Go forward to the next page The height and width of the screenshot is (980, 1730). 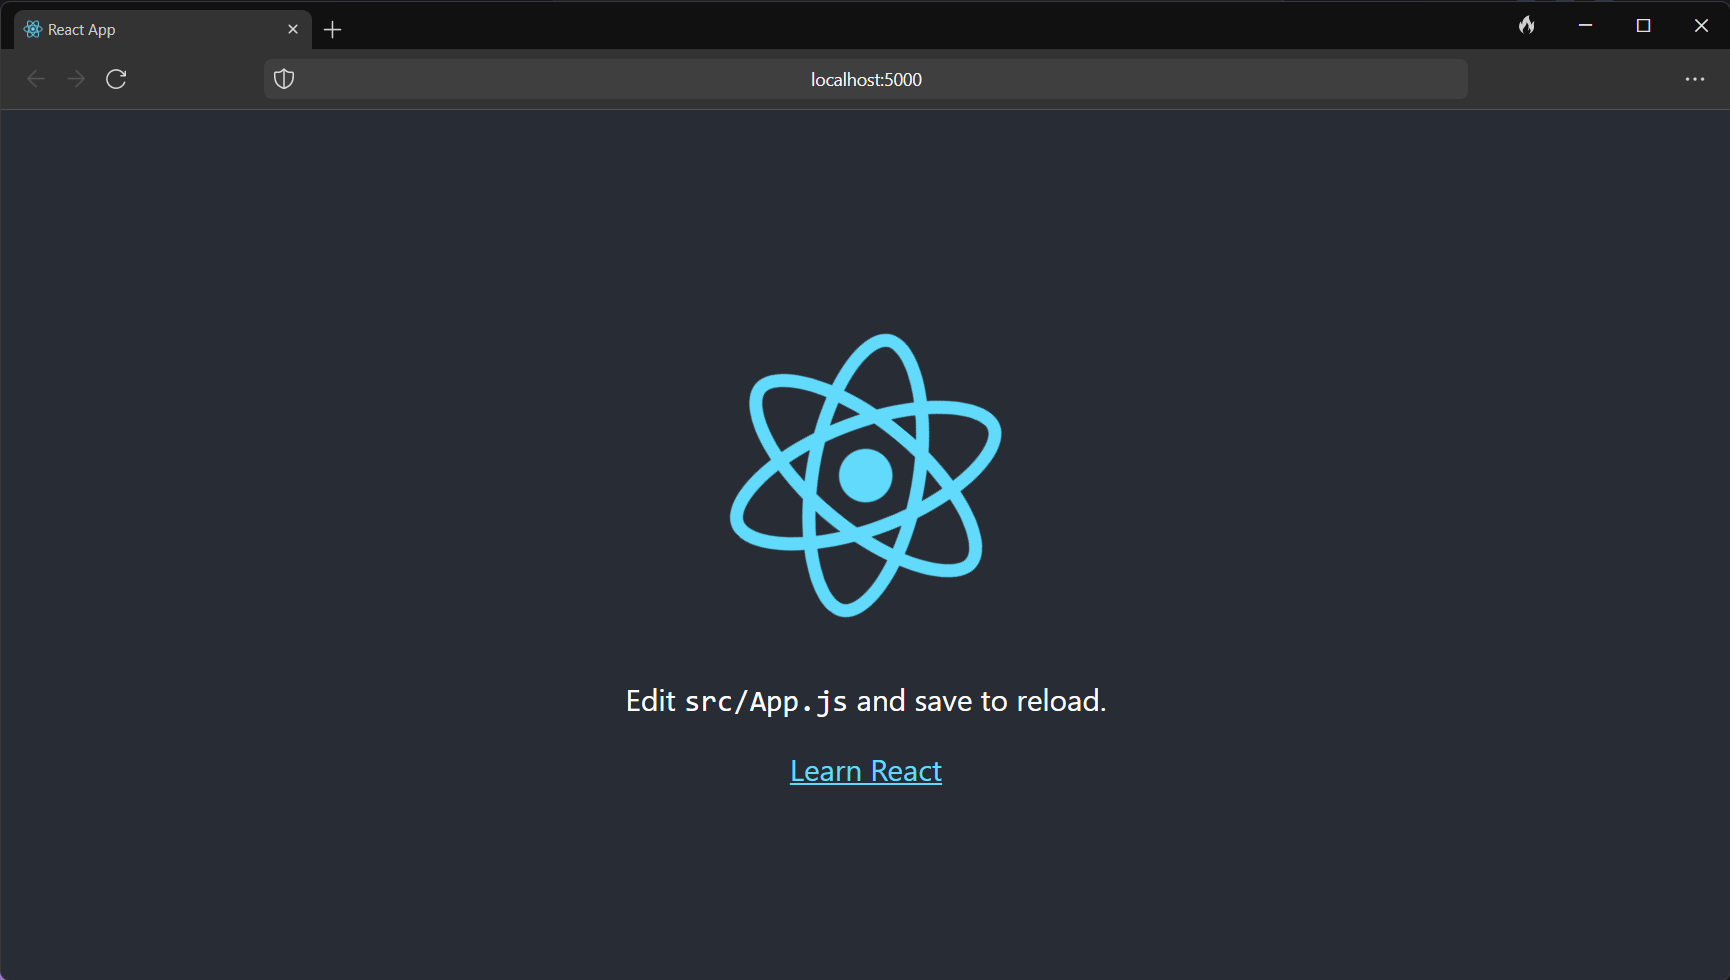(76, 79)
